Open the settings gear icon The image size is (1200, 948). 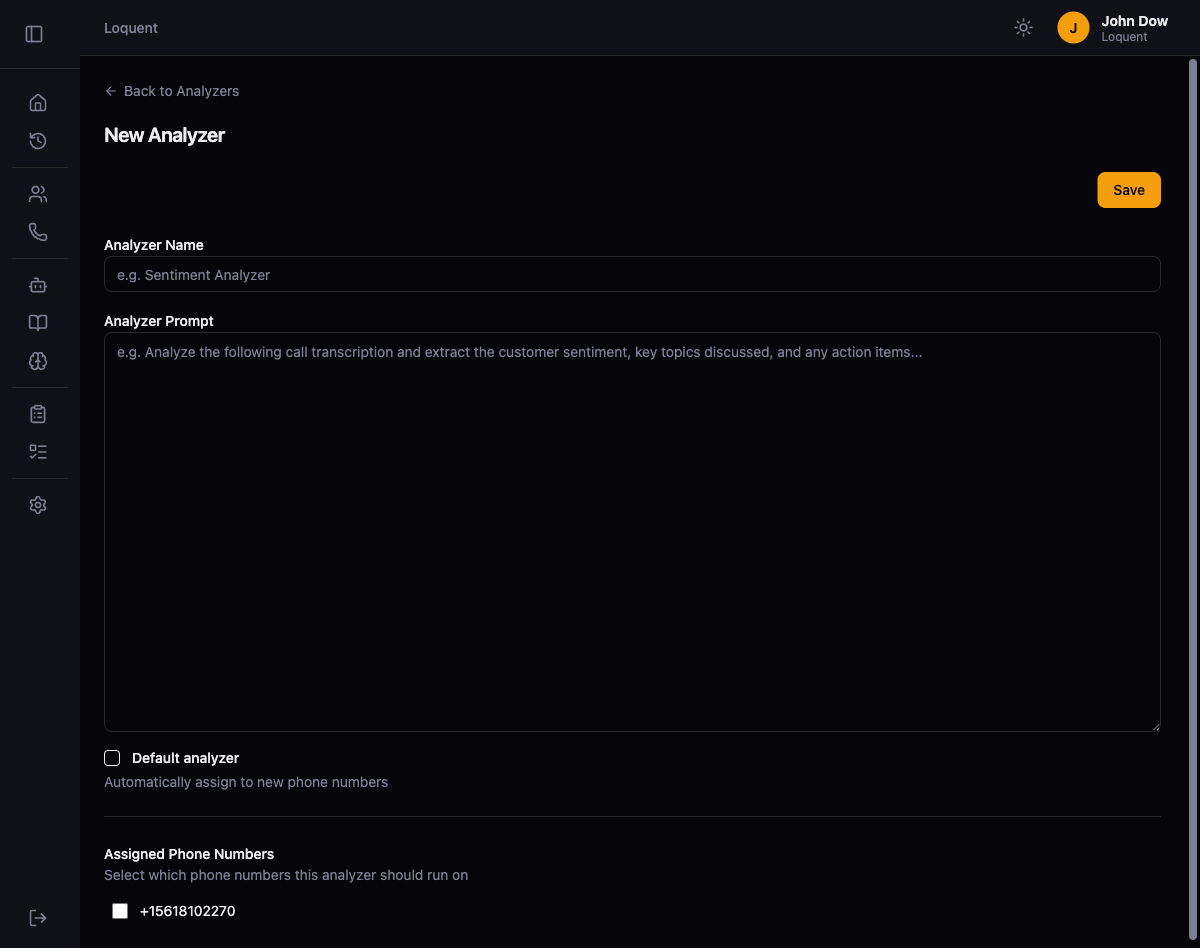38,505
